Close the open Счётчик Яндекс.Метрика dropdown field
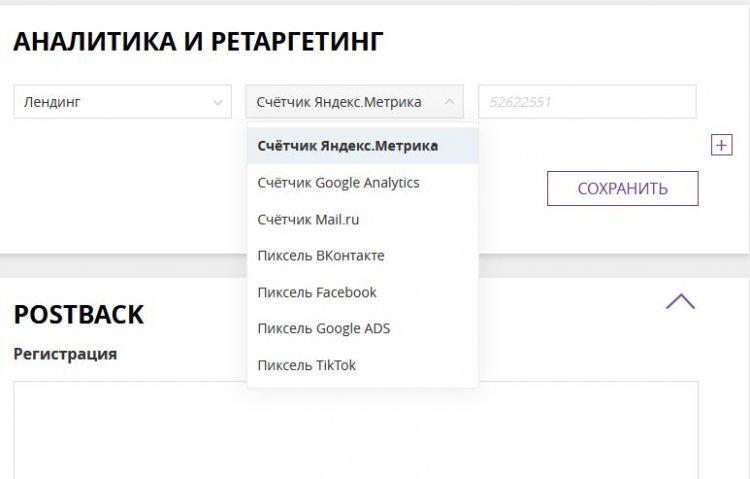The image size is (750, 479). [340, 102]
